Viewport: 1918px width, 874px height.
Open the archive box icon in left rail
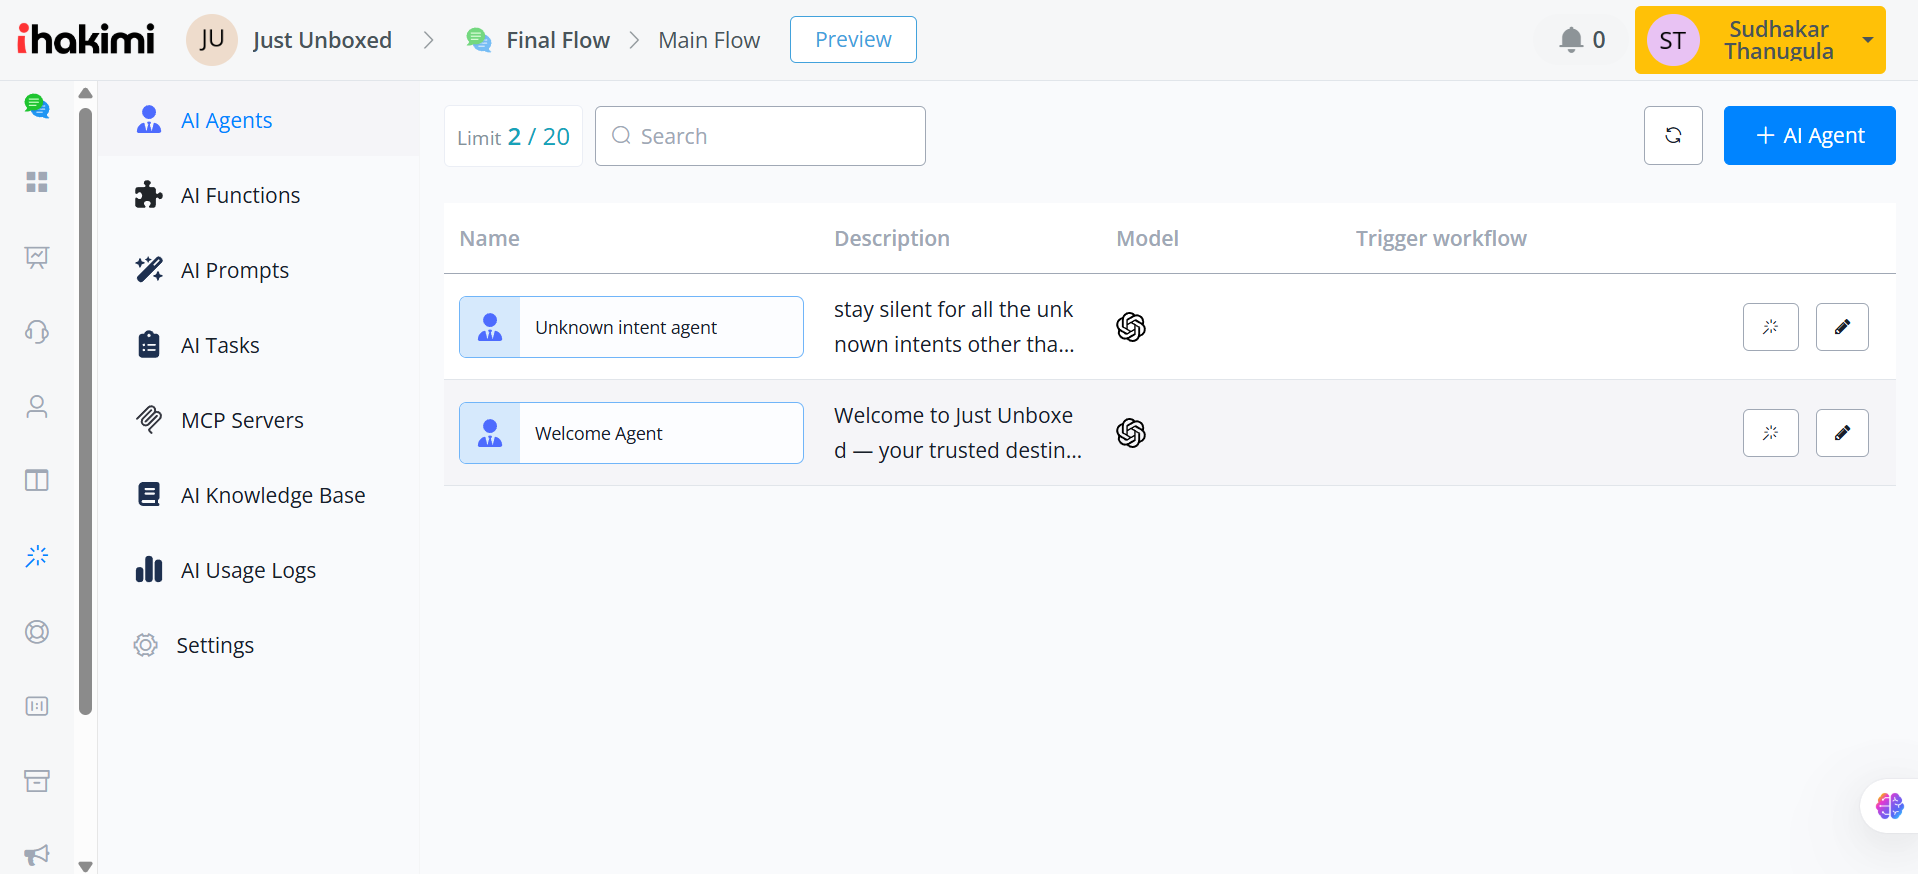37,781
